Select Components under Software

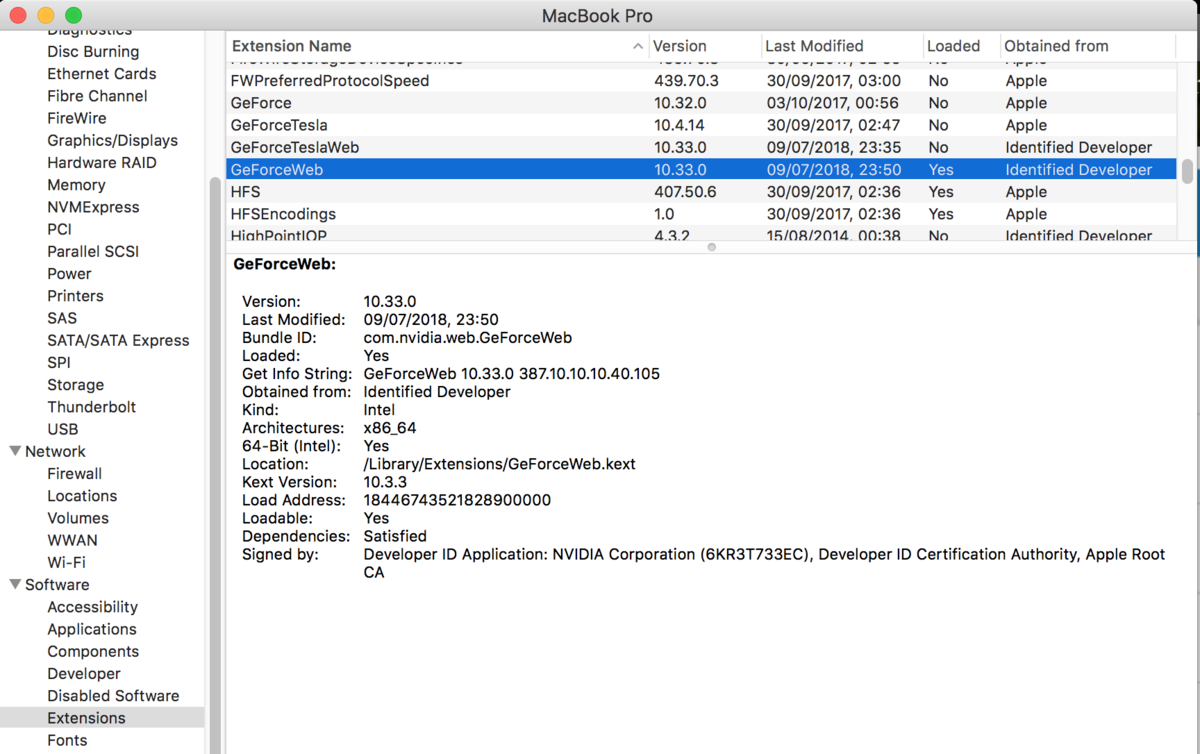click(93, 651)
